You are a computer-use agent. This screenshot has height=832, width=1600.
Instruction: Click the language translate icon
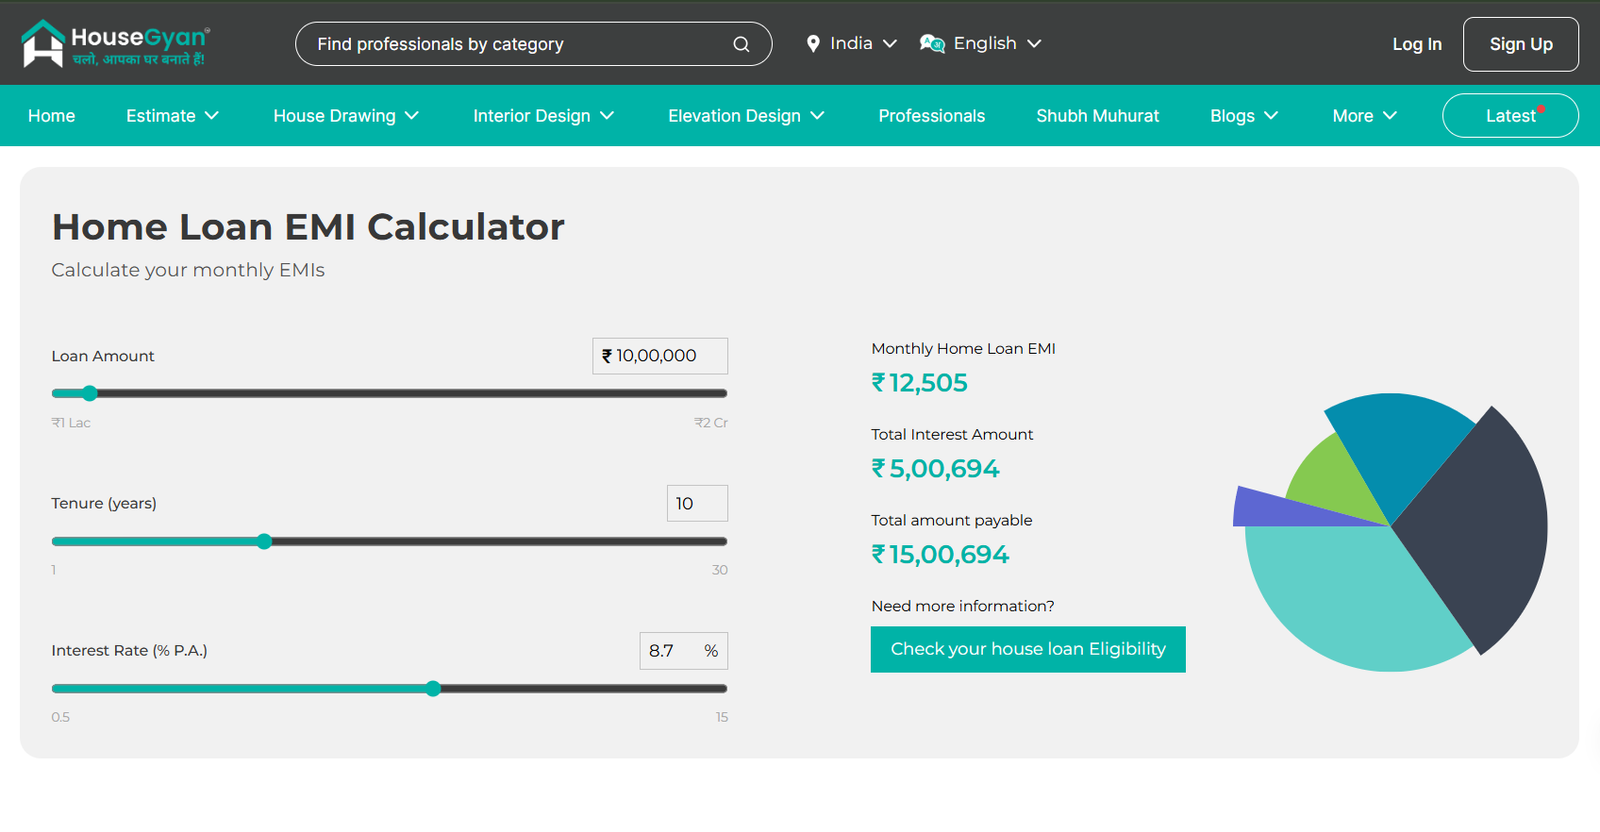pos(932,44)
